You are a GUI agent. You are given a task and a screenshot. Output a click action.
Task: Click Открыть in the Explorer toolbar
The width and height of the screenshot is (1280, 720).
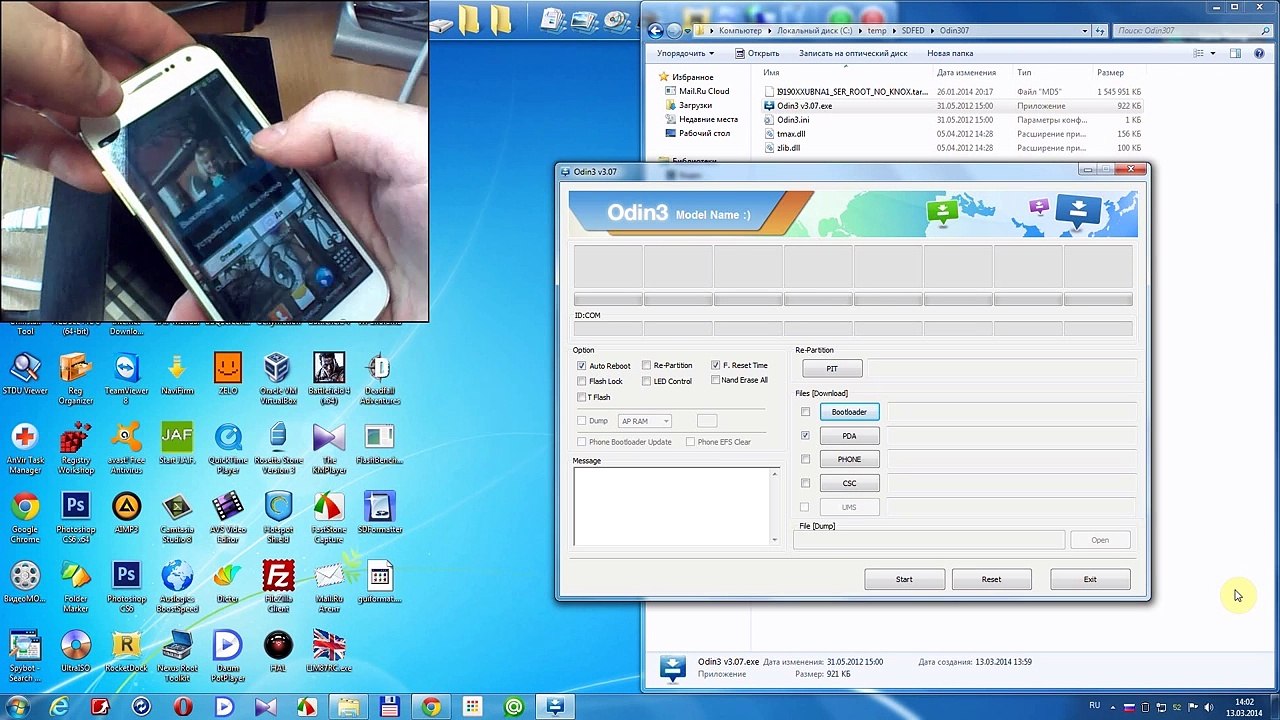pyautogui.click(x=757, y=53)
